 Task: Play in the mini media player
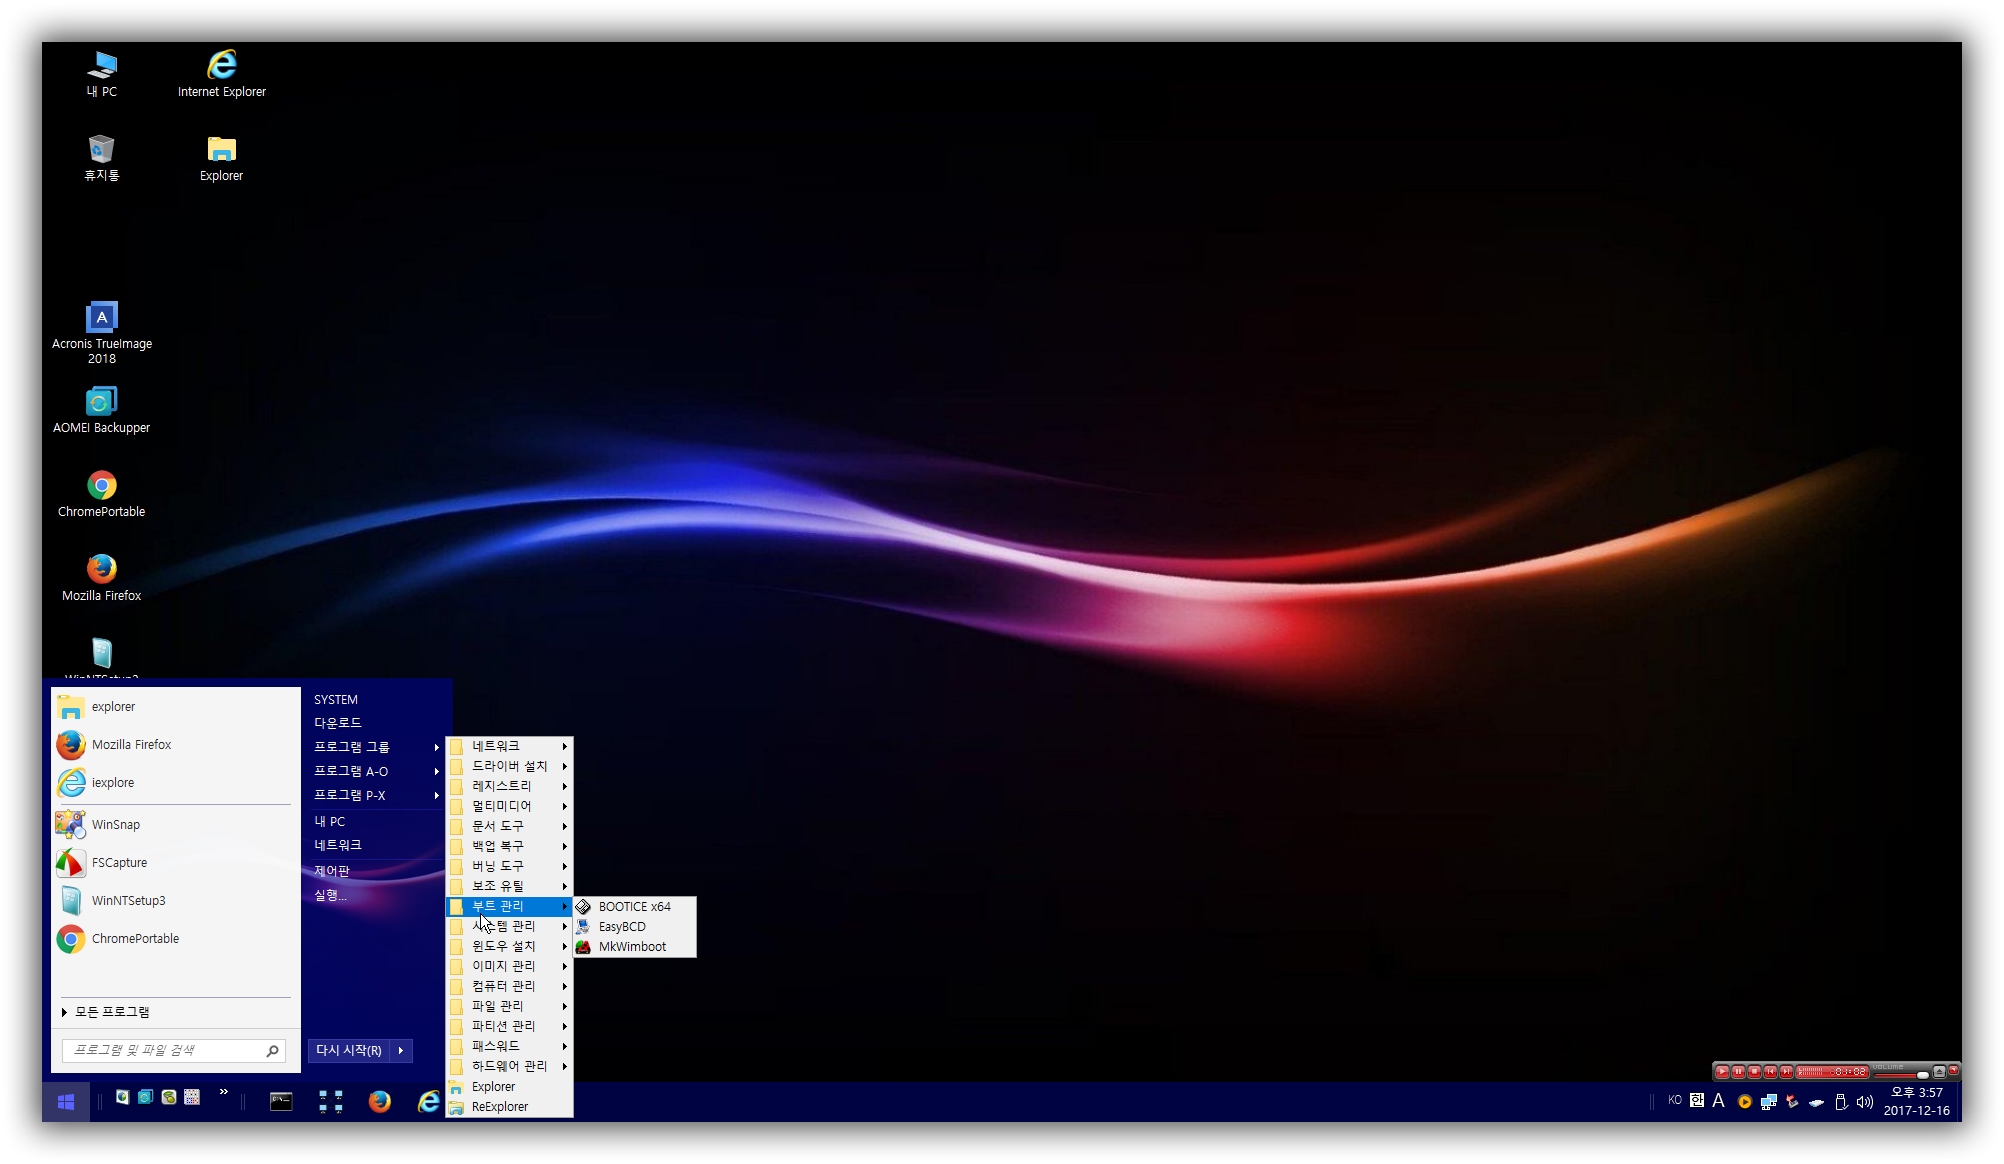(x=1722, y=1072)
